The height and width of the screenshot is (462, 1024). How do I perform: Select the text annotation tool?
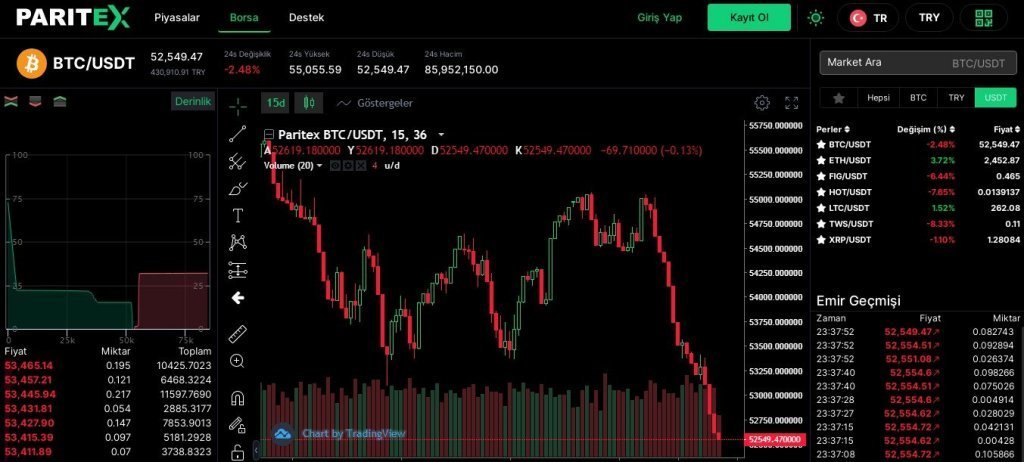point(238,216)
